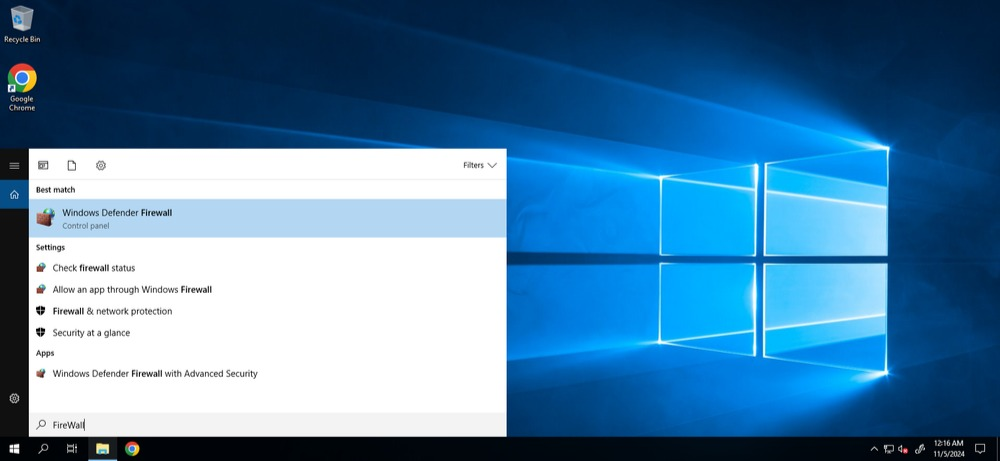Open Windows Defender Firewall best match
The height and width of the screenshot is (461, 1000).
click(x=268, y=218)
